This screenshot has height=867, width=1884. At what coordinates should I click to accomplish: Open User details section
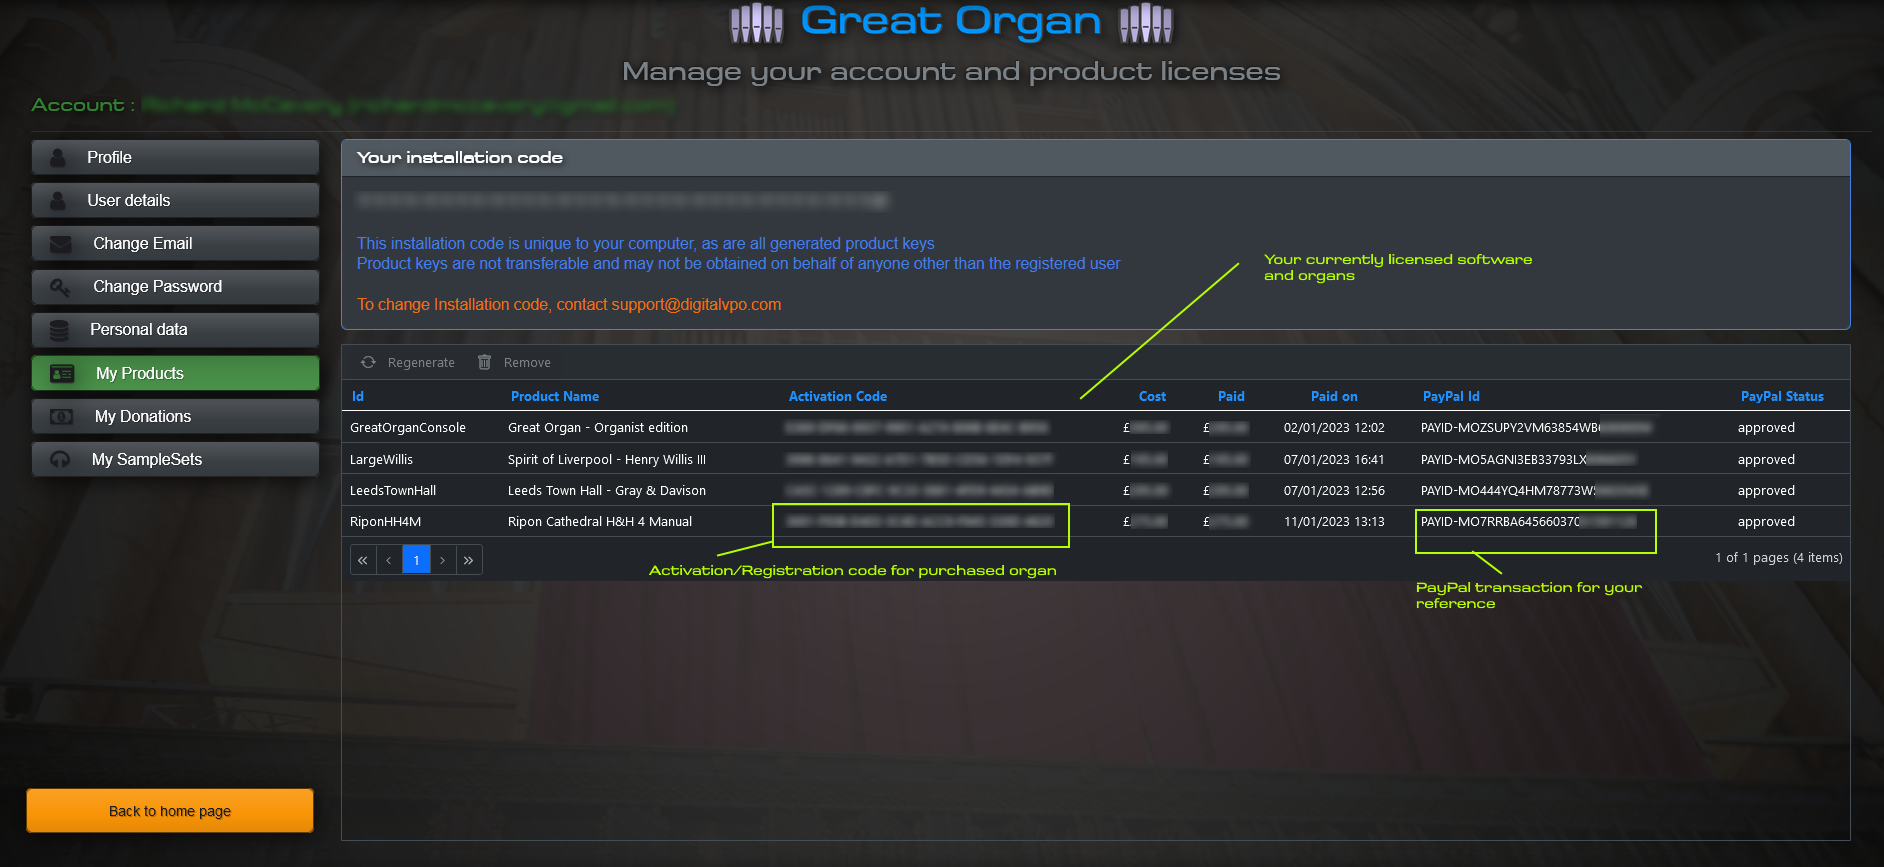(x=175, y=200)
